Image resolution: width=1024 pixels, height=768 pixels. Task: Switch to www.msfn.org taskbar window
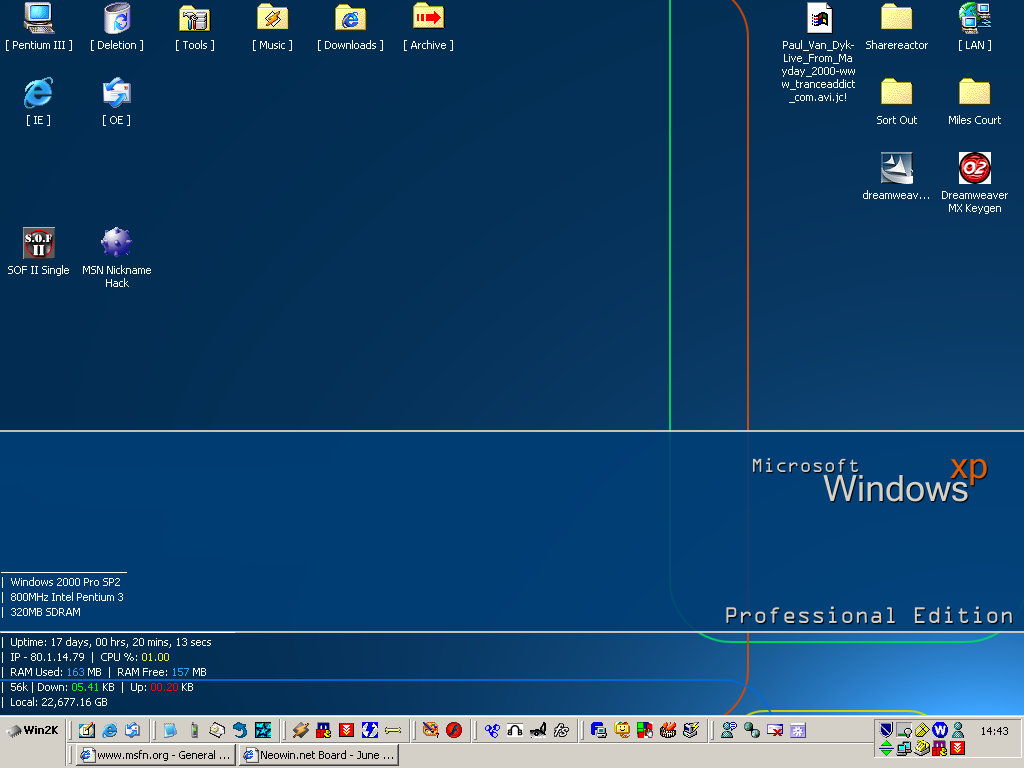tap(156, 755)
